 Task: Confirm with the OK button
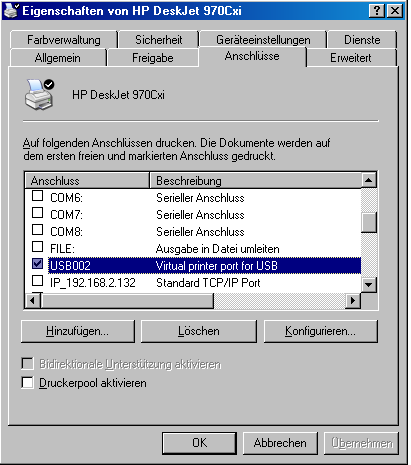(199, 443)
